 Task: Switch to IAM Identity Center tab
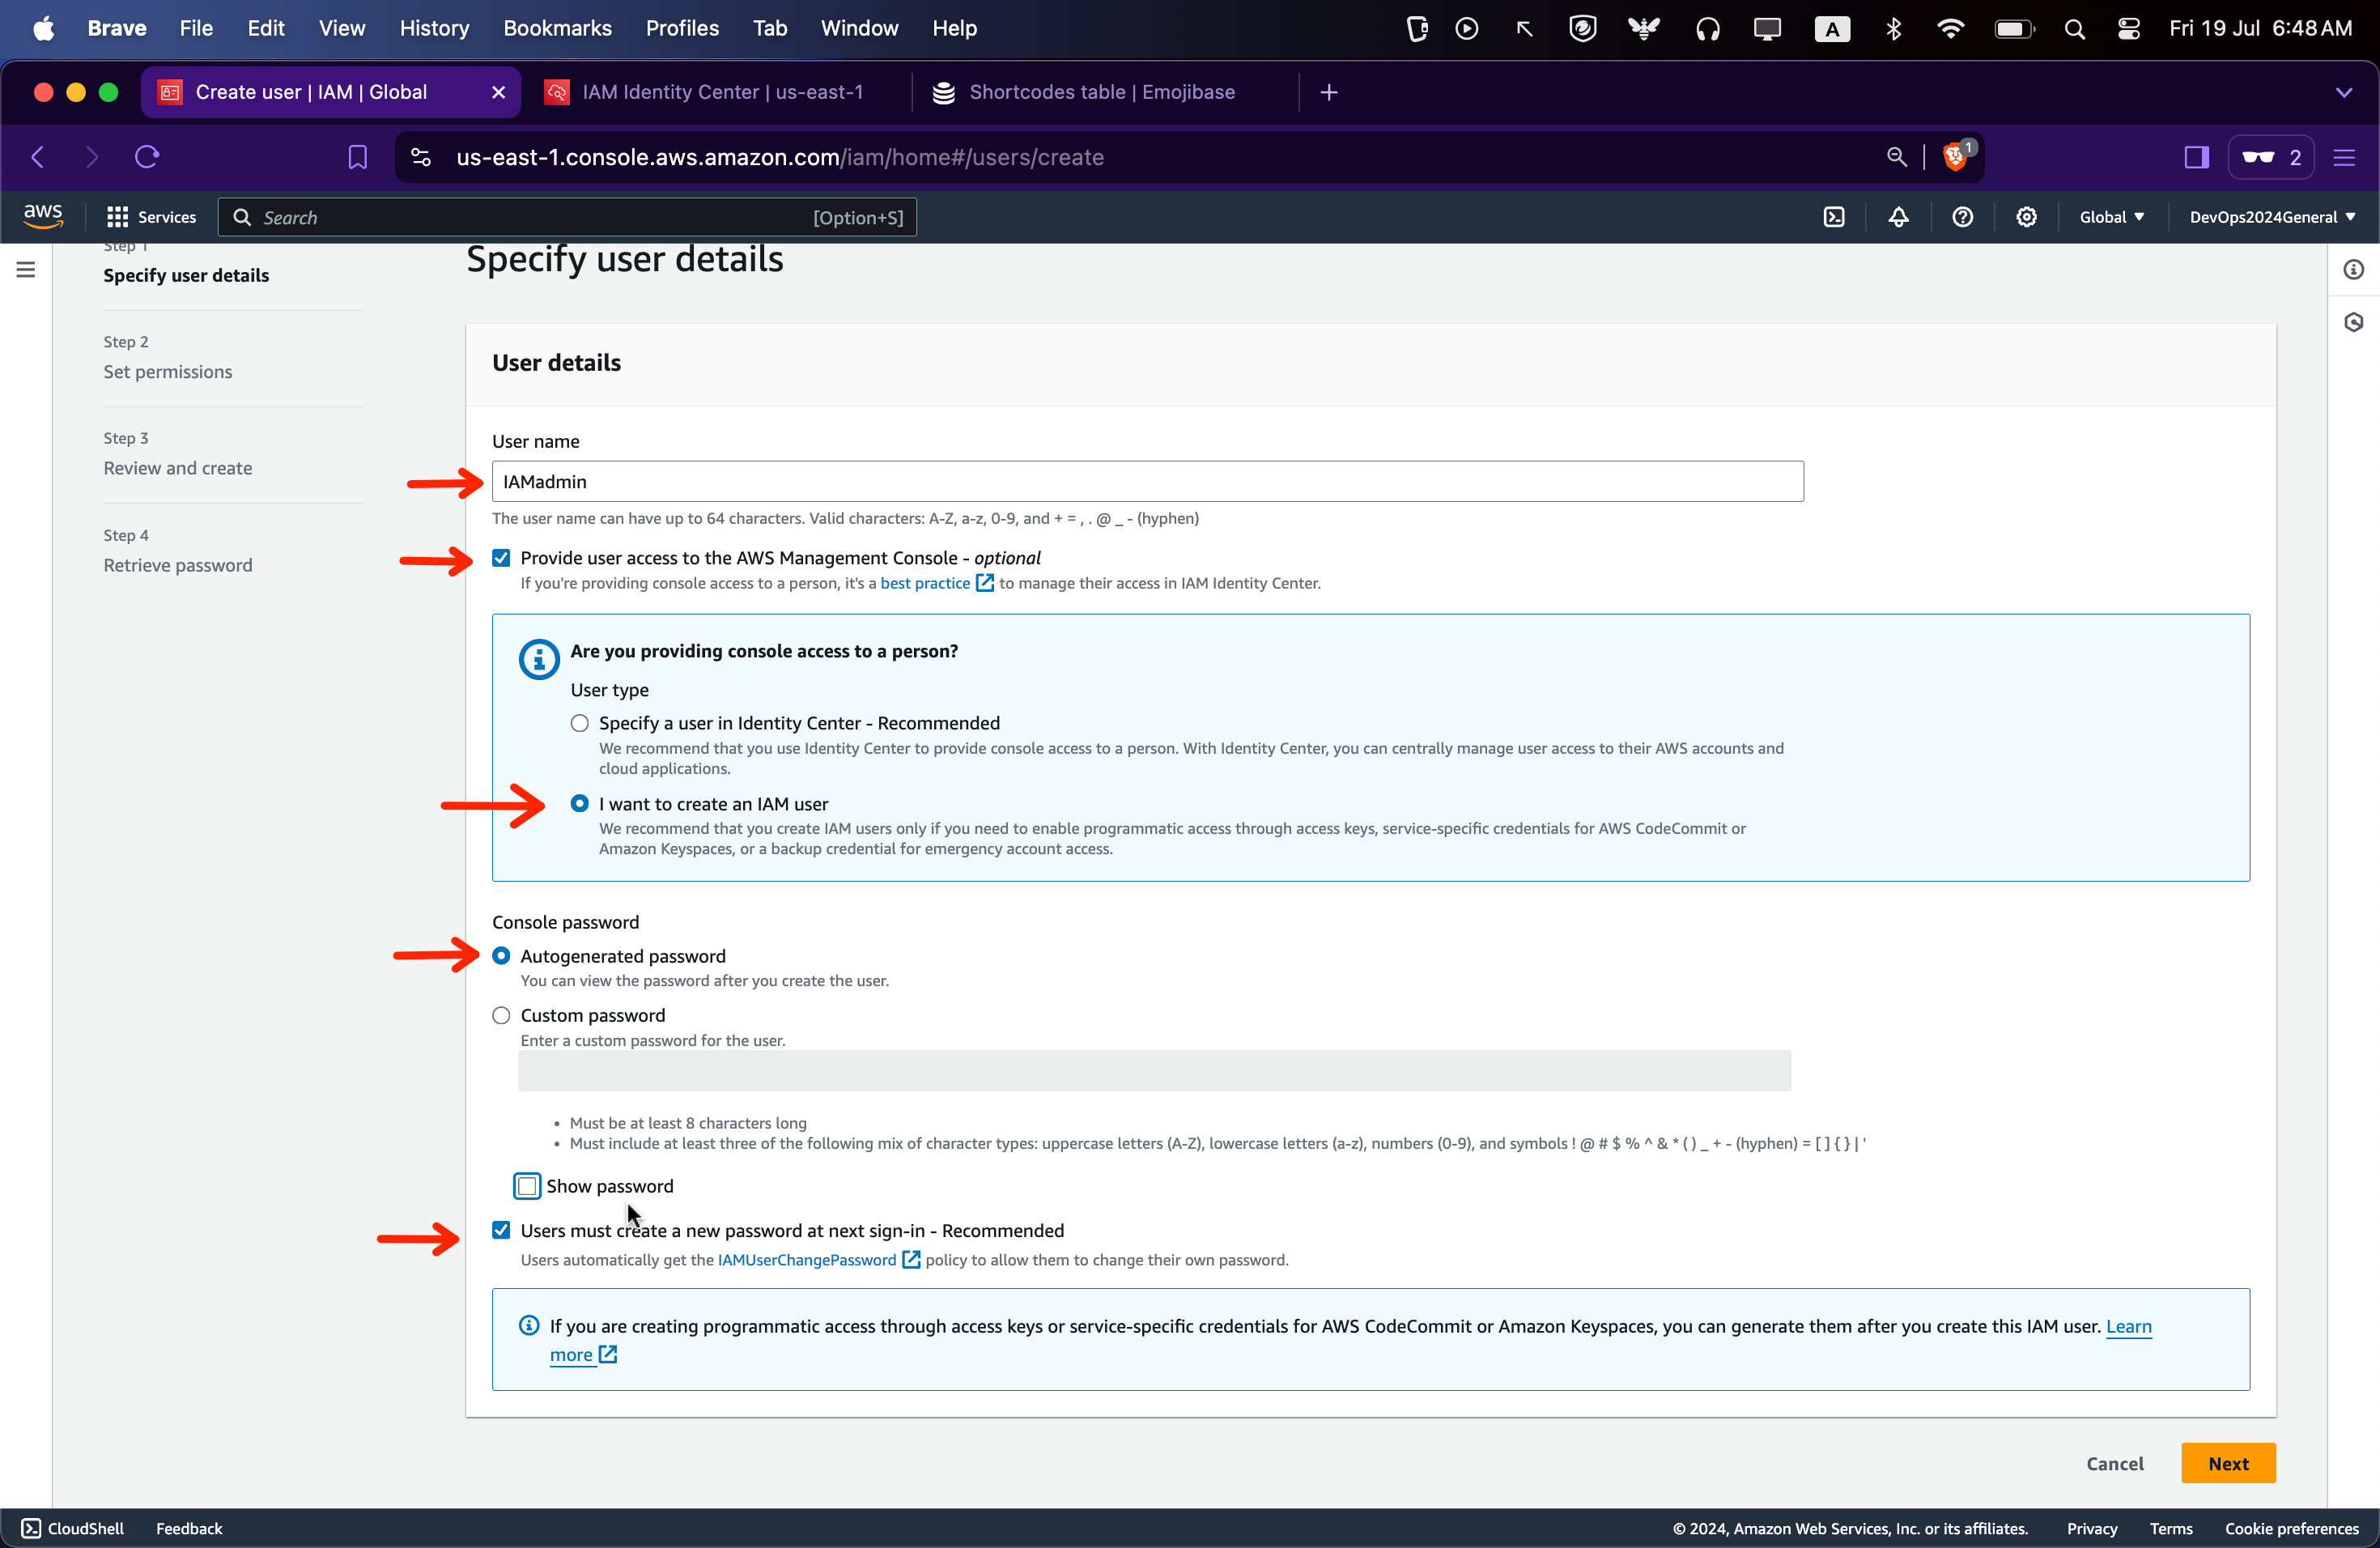pyautogui.click(x=721, y=92)
